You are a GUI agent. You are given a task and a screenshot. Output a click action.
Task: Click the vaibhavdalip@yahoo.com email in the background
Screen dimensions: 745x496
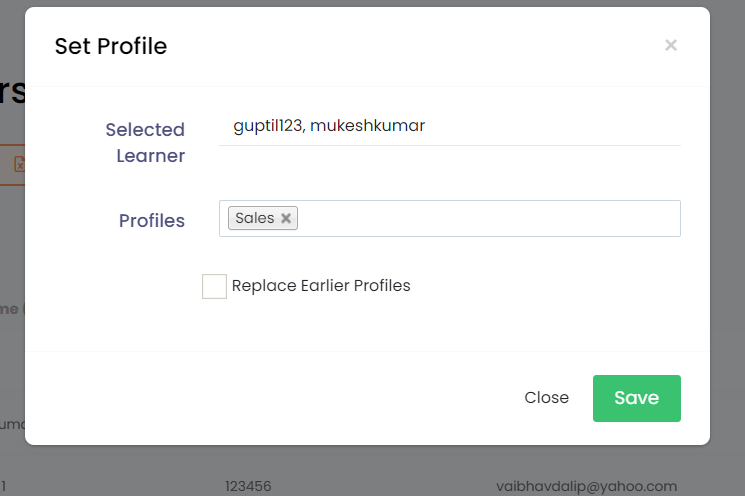[586, 486]
